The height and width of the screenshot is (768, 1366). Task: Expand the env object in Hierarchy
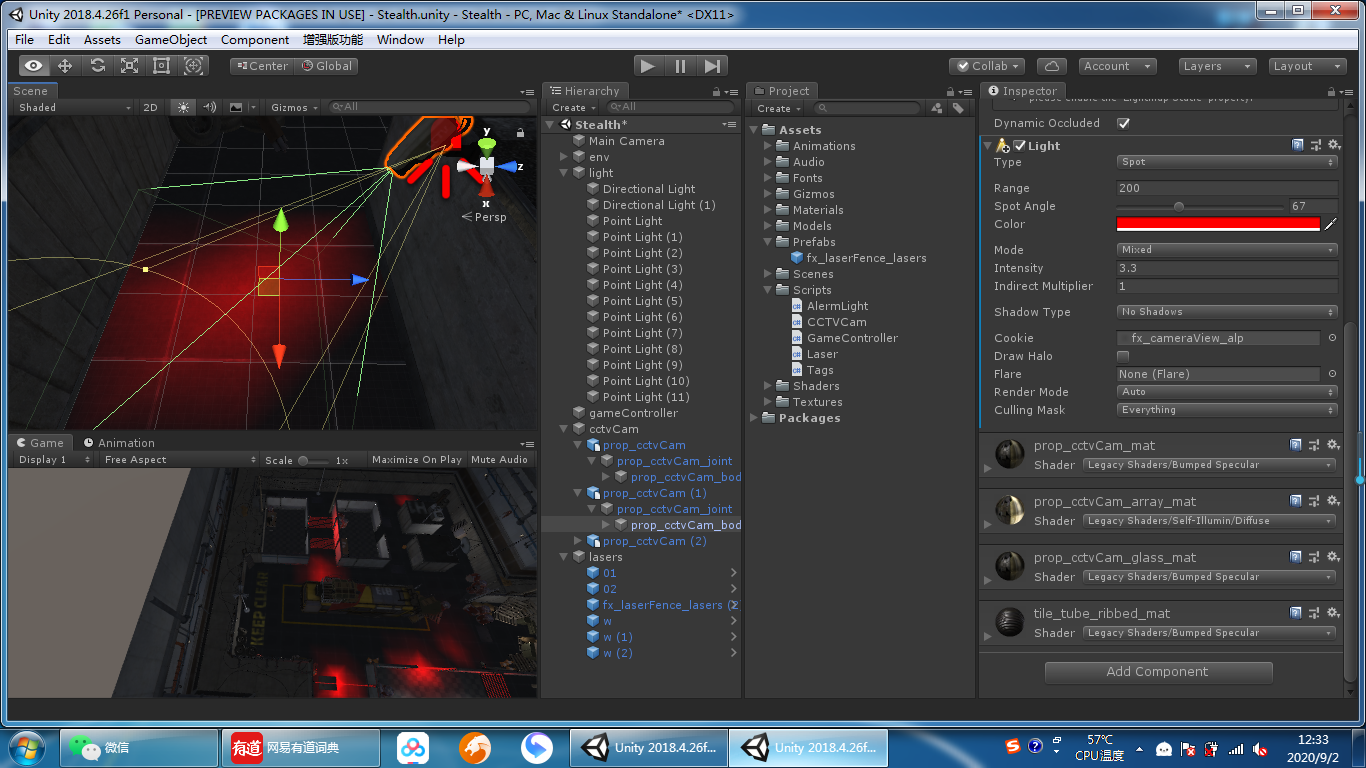565,157
